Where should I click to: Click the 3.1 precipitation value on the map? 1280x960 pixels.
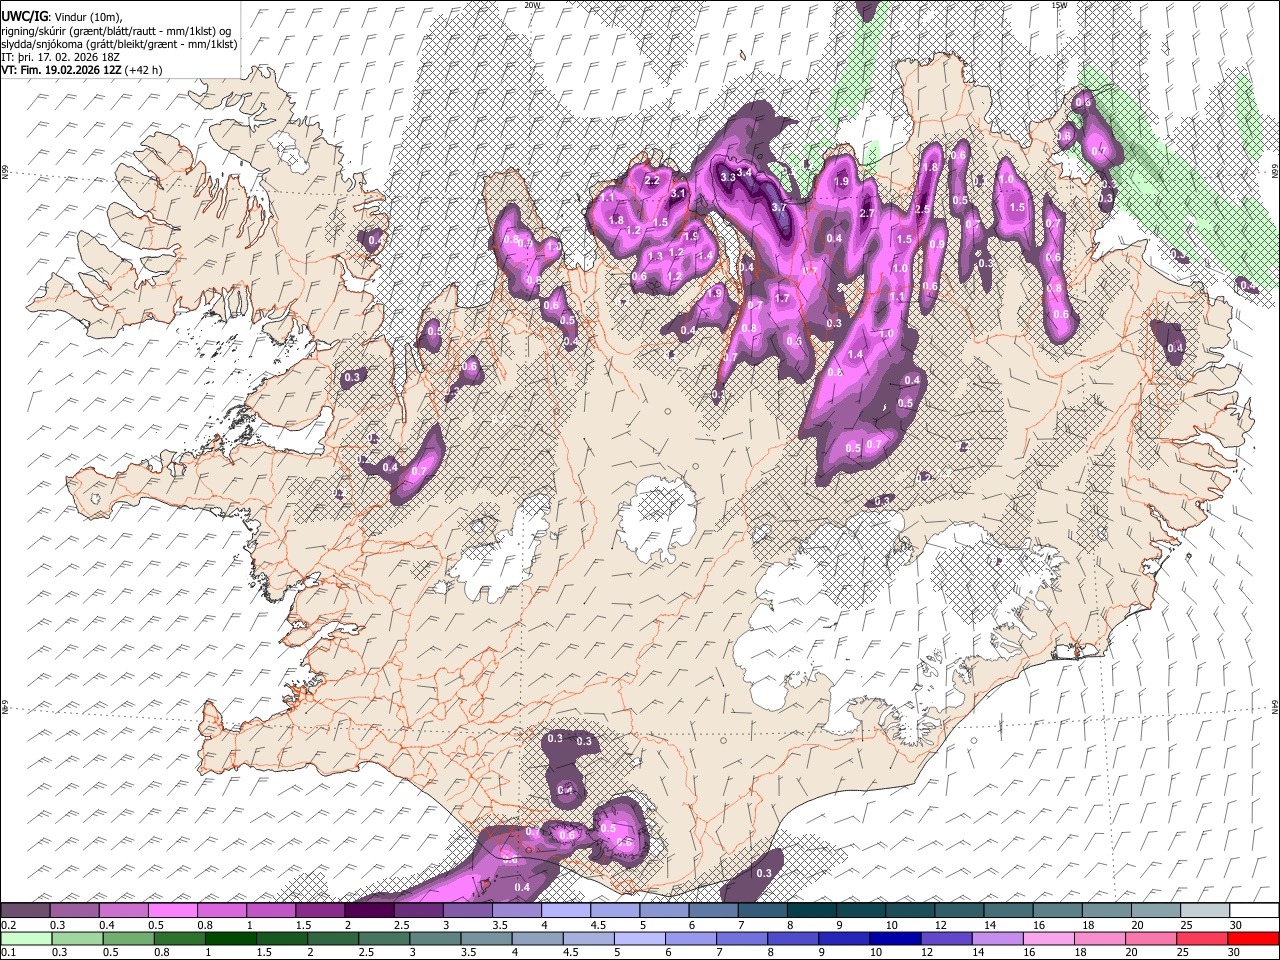pos(678,193)
